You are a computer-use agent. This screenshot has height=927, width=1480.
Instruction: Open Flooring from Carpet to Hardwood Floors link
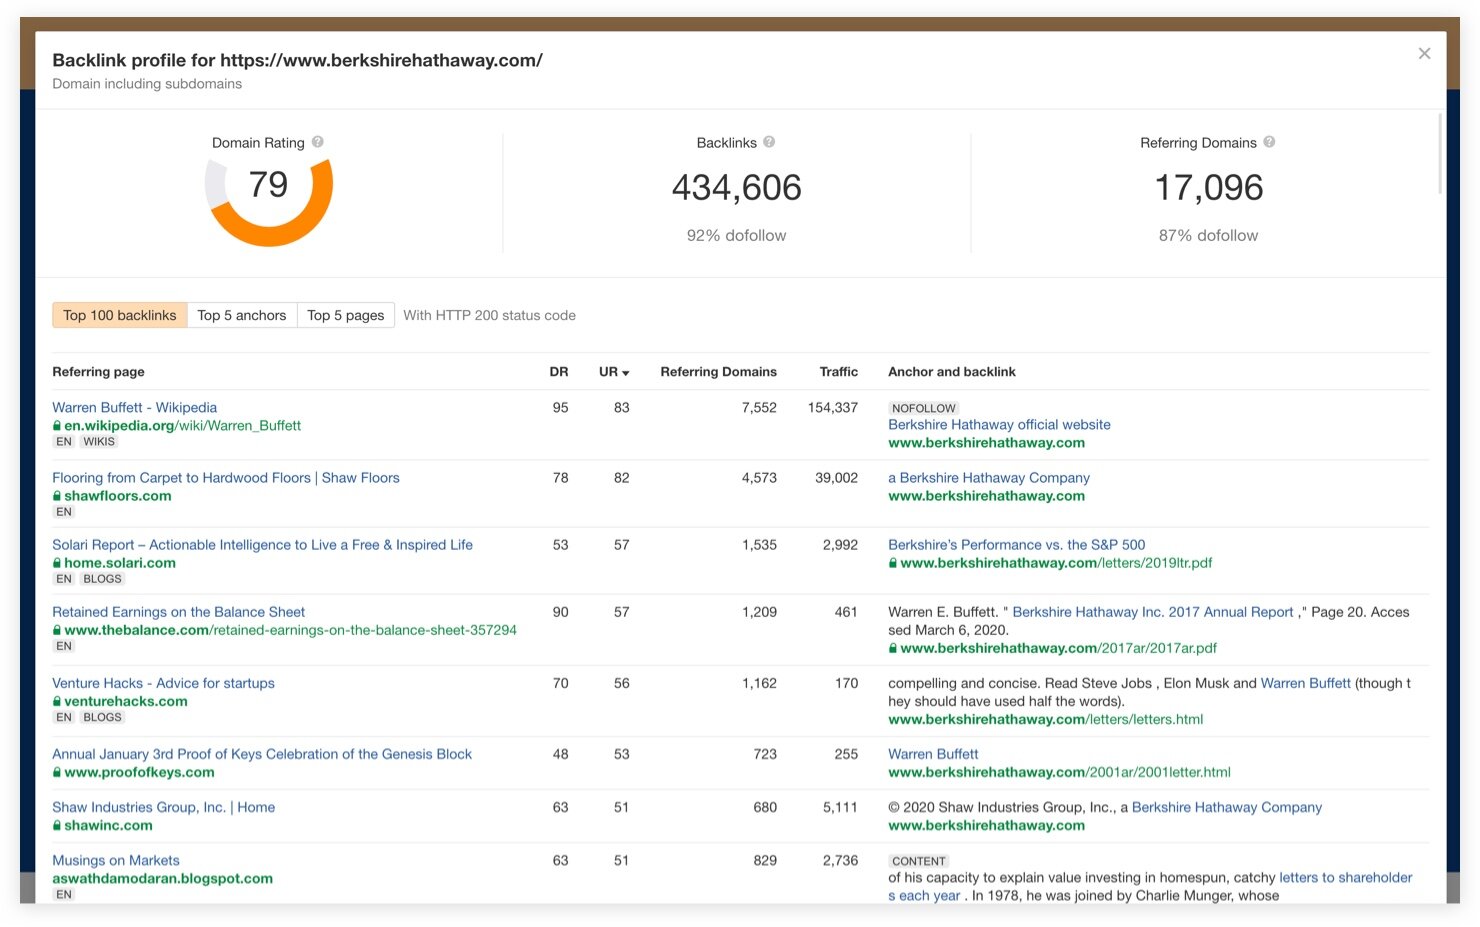[226, 478]
